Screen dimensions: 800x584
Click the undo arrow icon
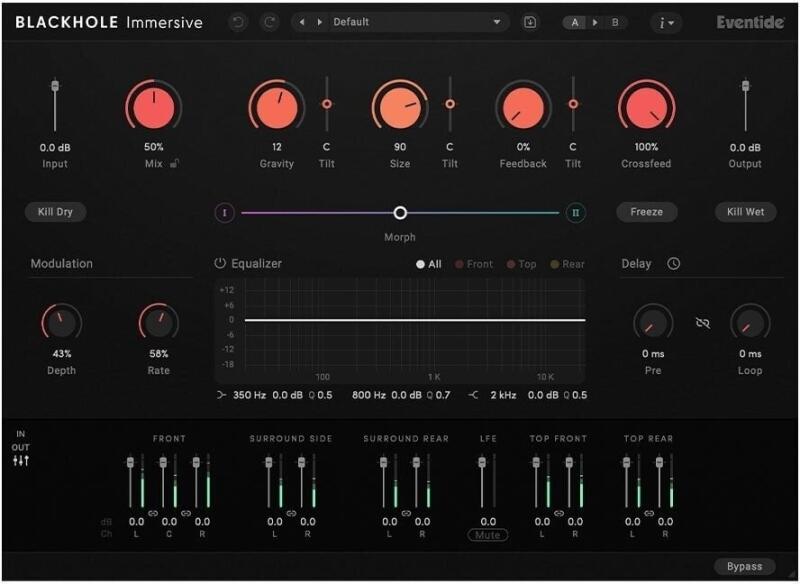point(238,22)
